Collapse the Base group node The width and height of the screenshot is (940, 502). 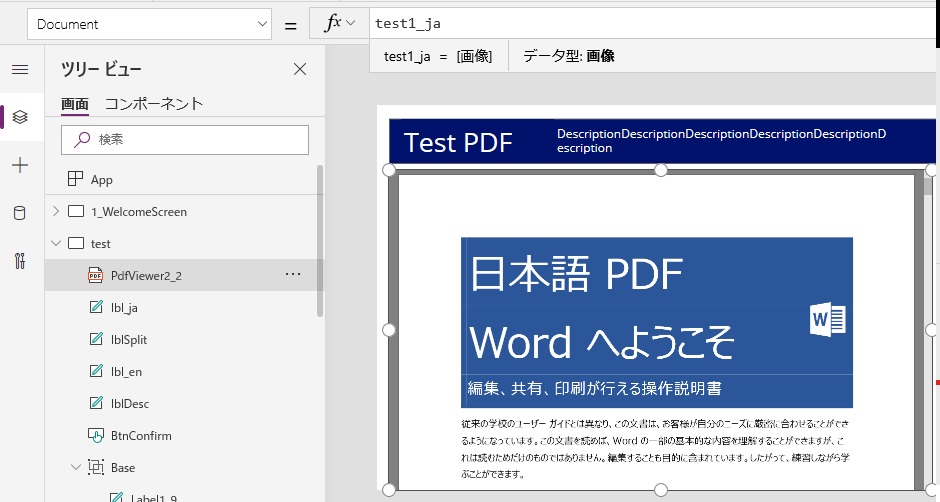76,467
